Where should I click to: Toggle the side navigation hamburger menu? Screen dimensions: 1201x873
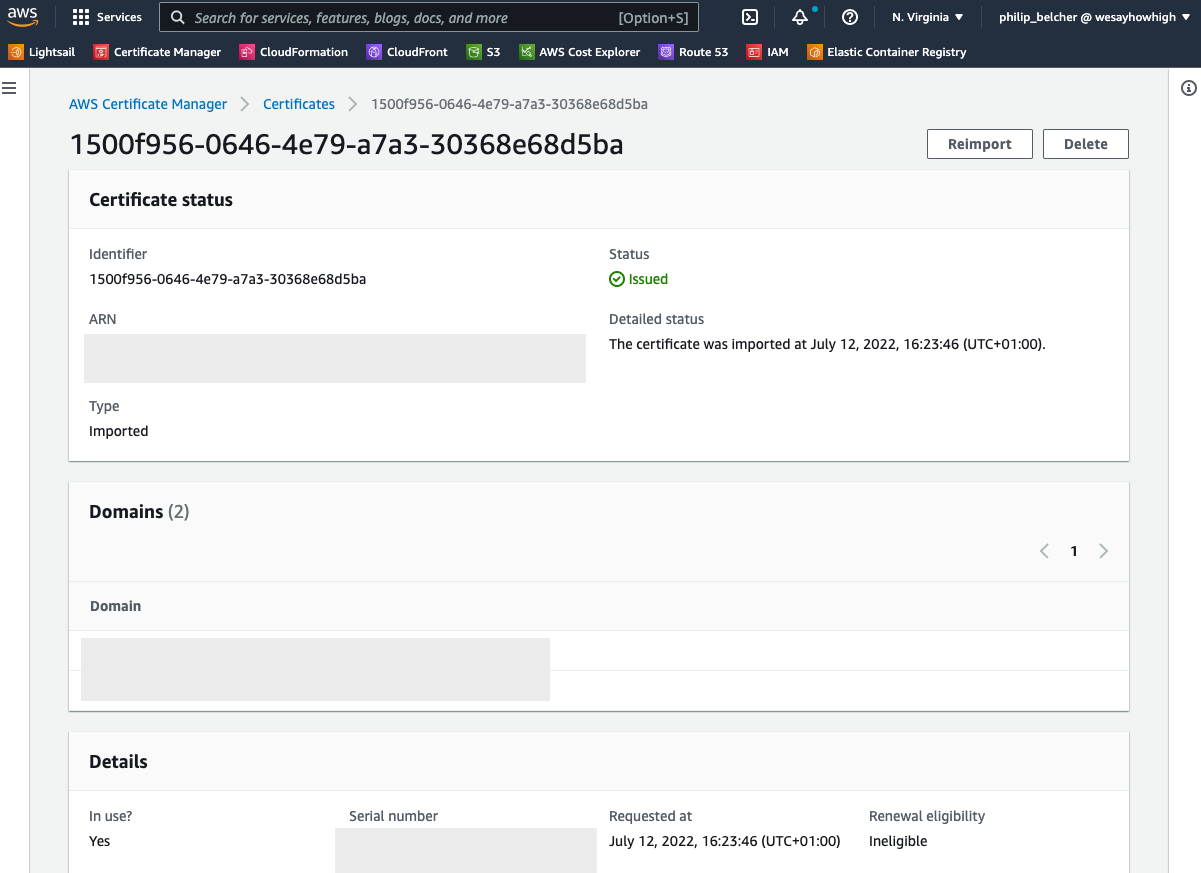[9, 88]
